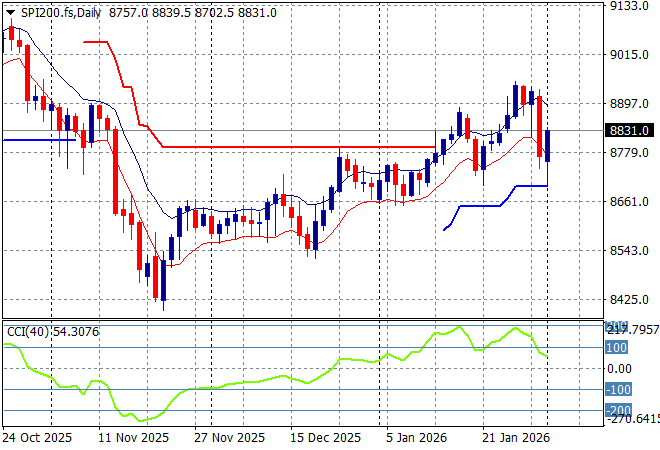Click the 11 Nov 2025 date label
Screen dimensions: 660x450
click(133, 438)
